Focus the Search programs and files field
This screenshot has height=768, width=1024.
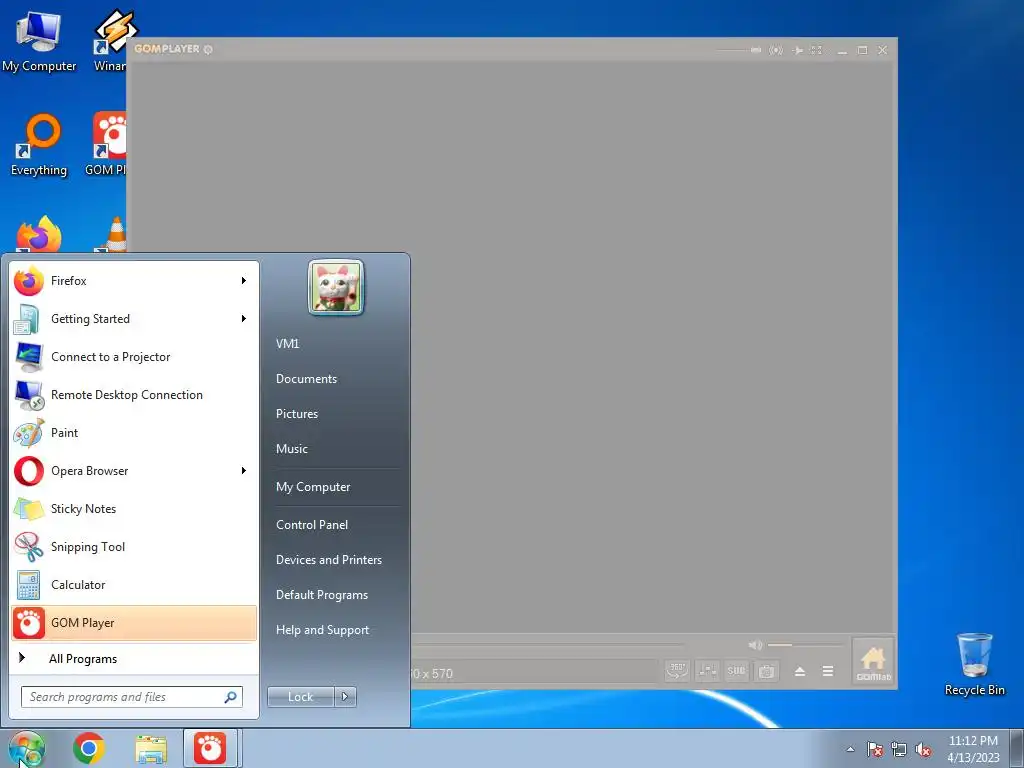132,697
